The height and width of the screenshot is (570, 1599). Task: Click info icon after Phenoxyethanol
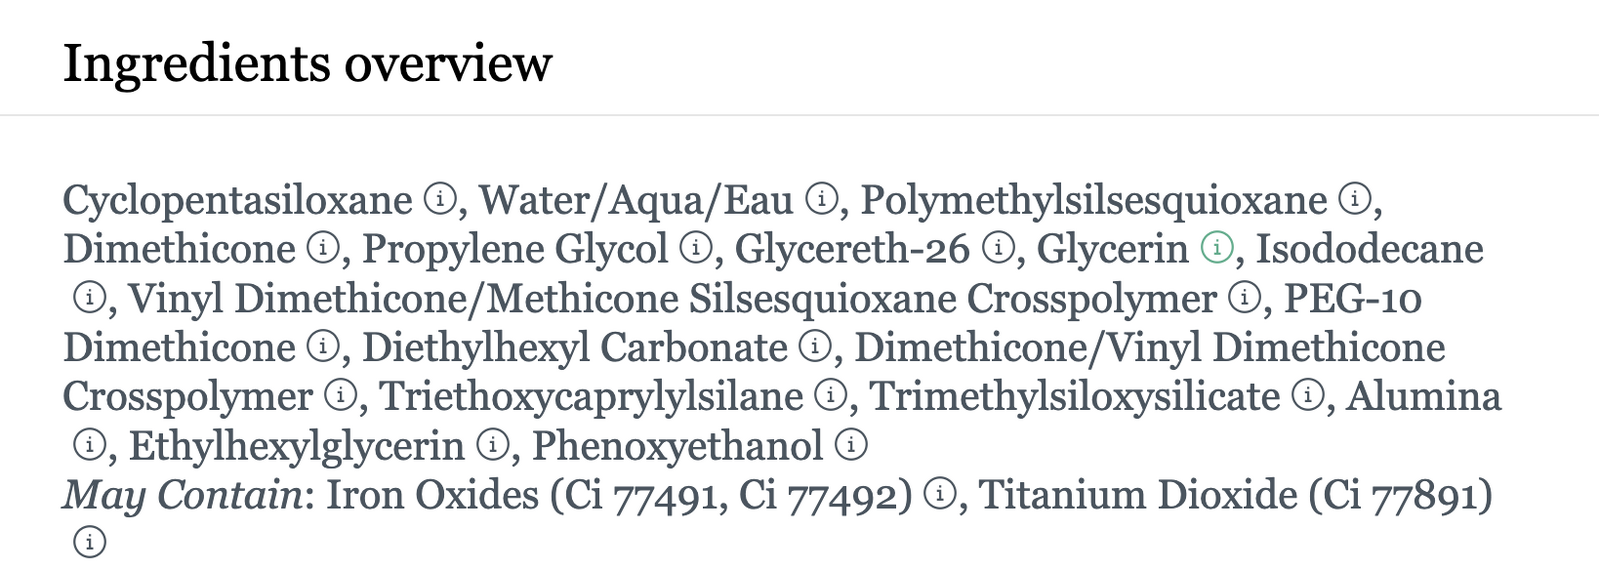(x=851, y=444)
